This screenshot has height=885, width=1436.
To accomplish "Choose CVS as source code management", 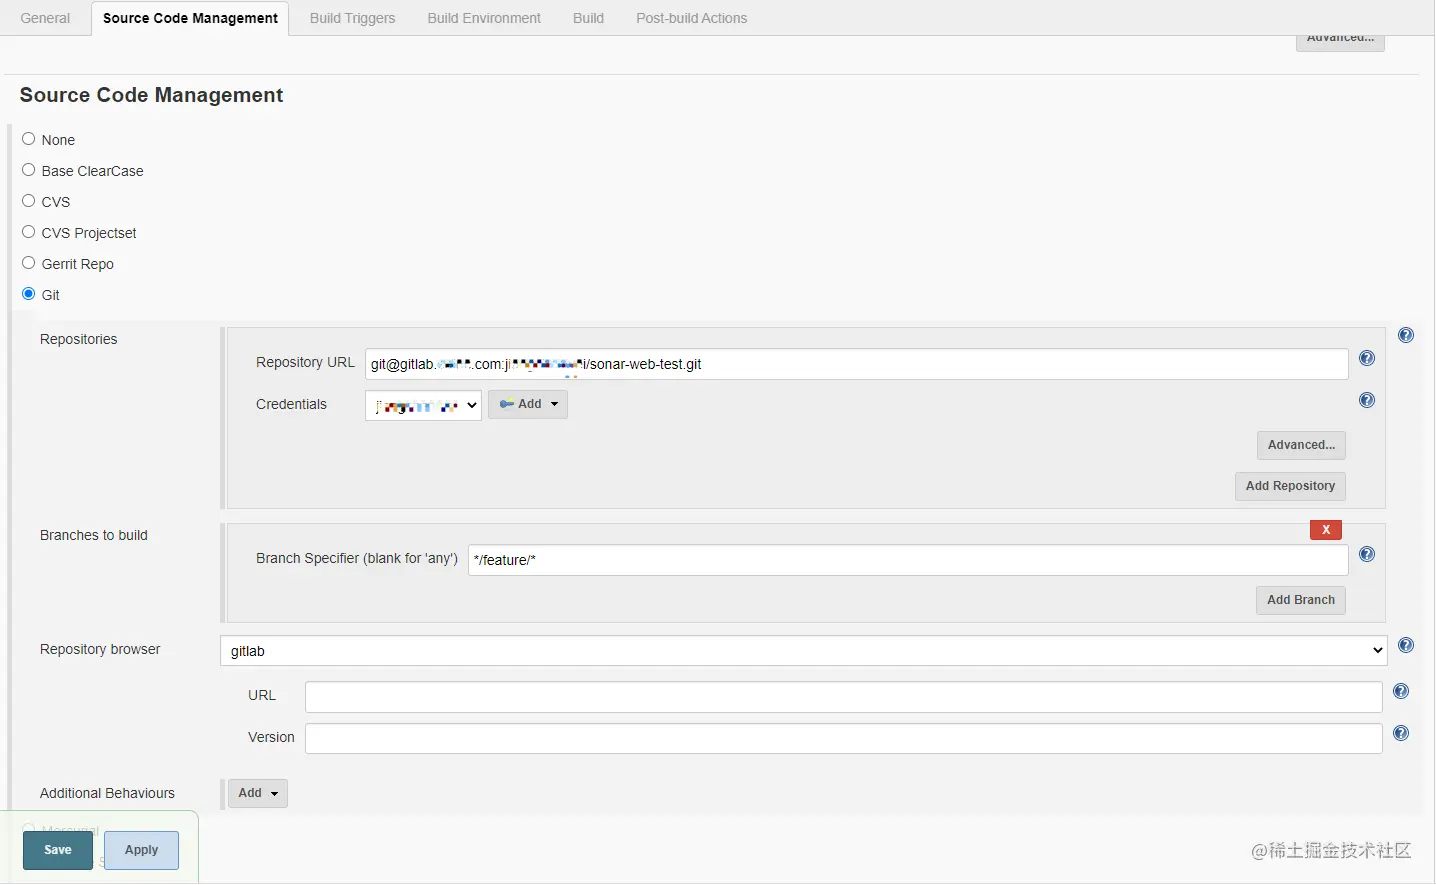I will tap(28, 200).
